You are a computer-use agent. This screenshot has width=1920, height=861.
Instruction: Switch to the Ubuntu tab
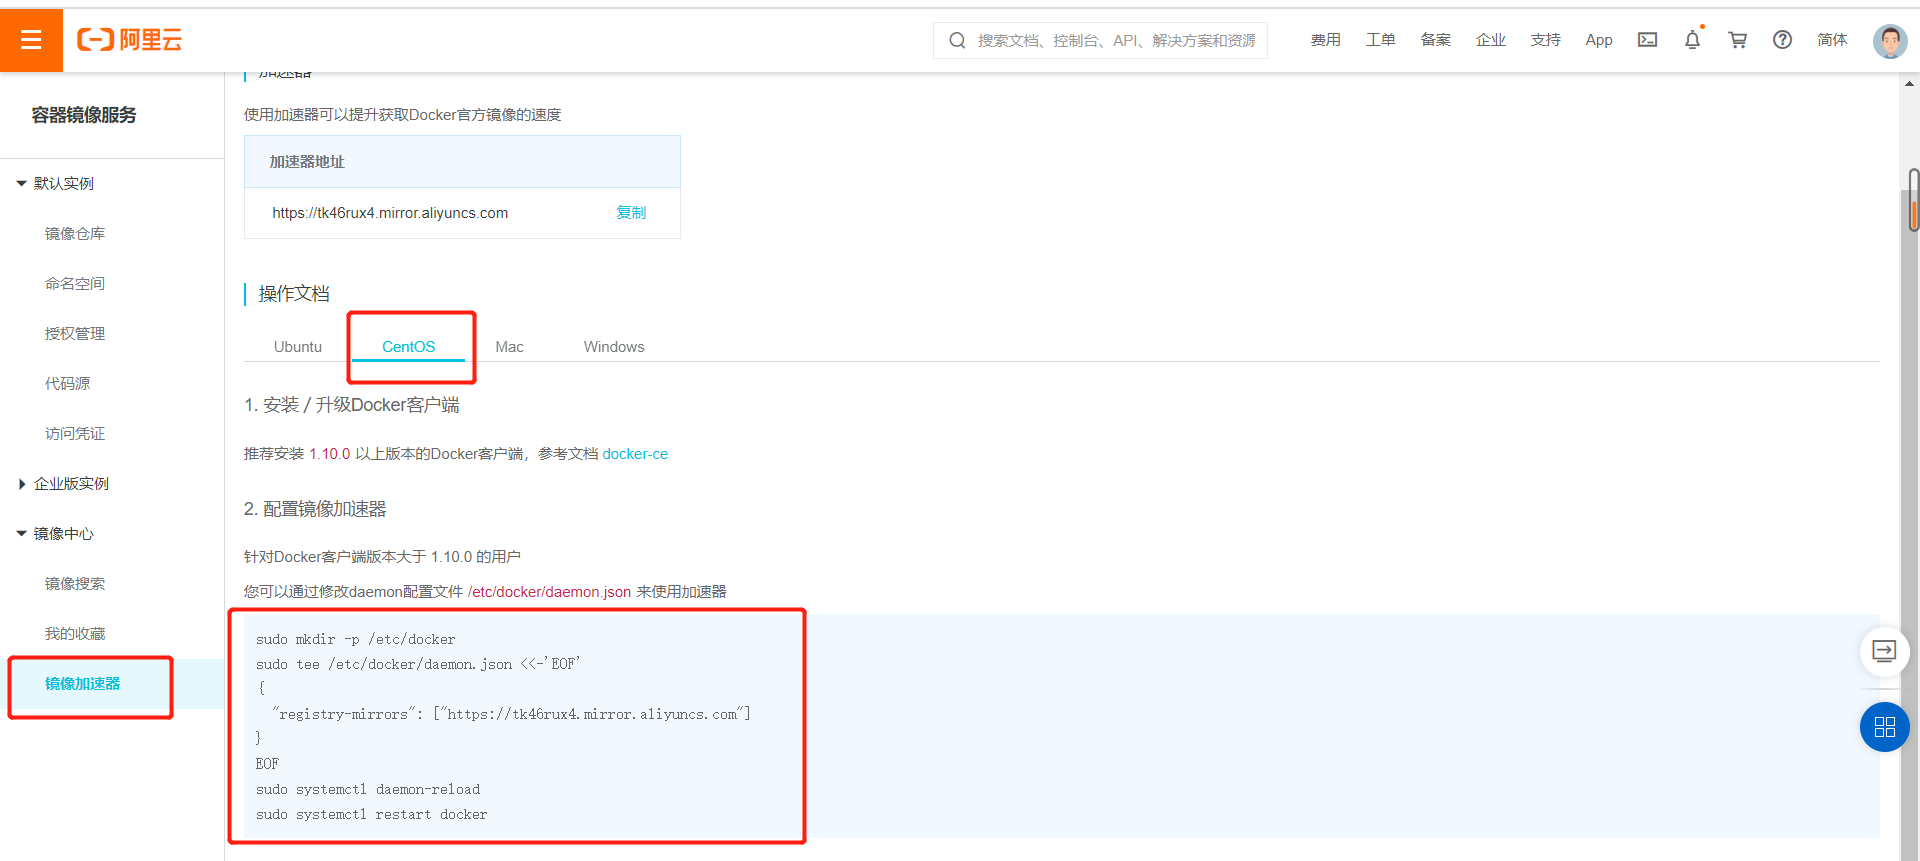click(298, 346)
